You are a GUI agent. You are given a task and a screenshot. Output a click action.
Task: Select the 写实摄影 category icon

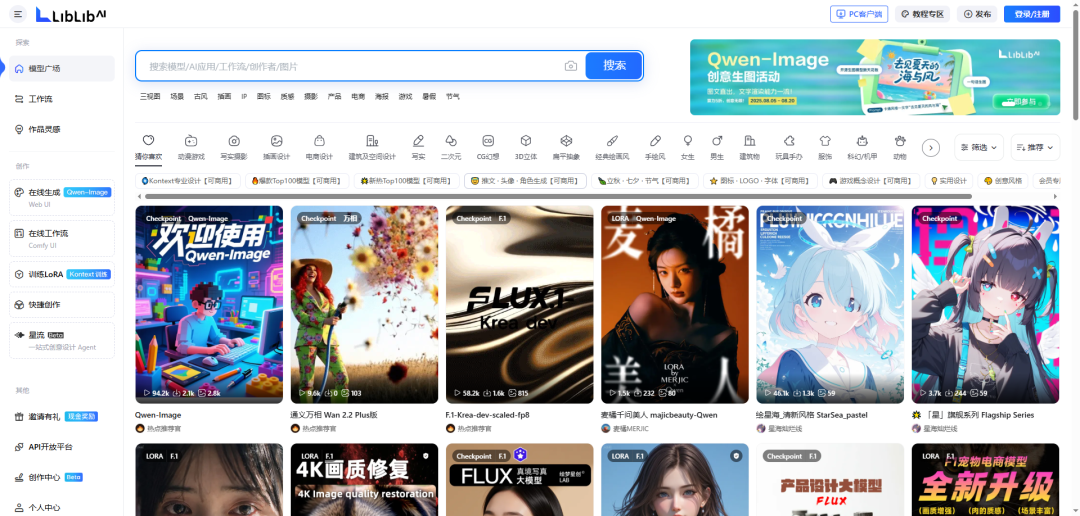coord(234,141)
